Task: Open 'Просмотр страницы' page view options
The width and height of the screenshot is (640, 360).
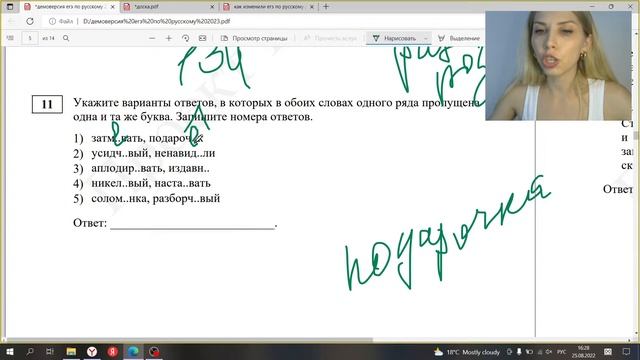Action: pos(254,38)
